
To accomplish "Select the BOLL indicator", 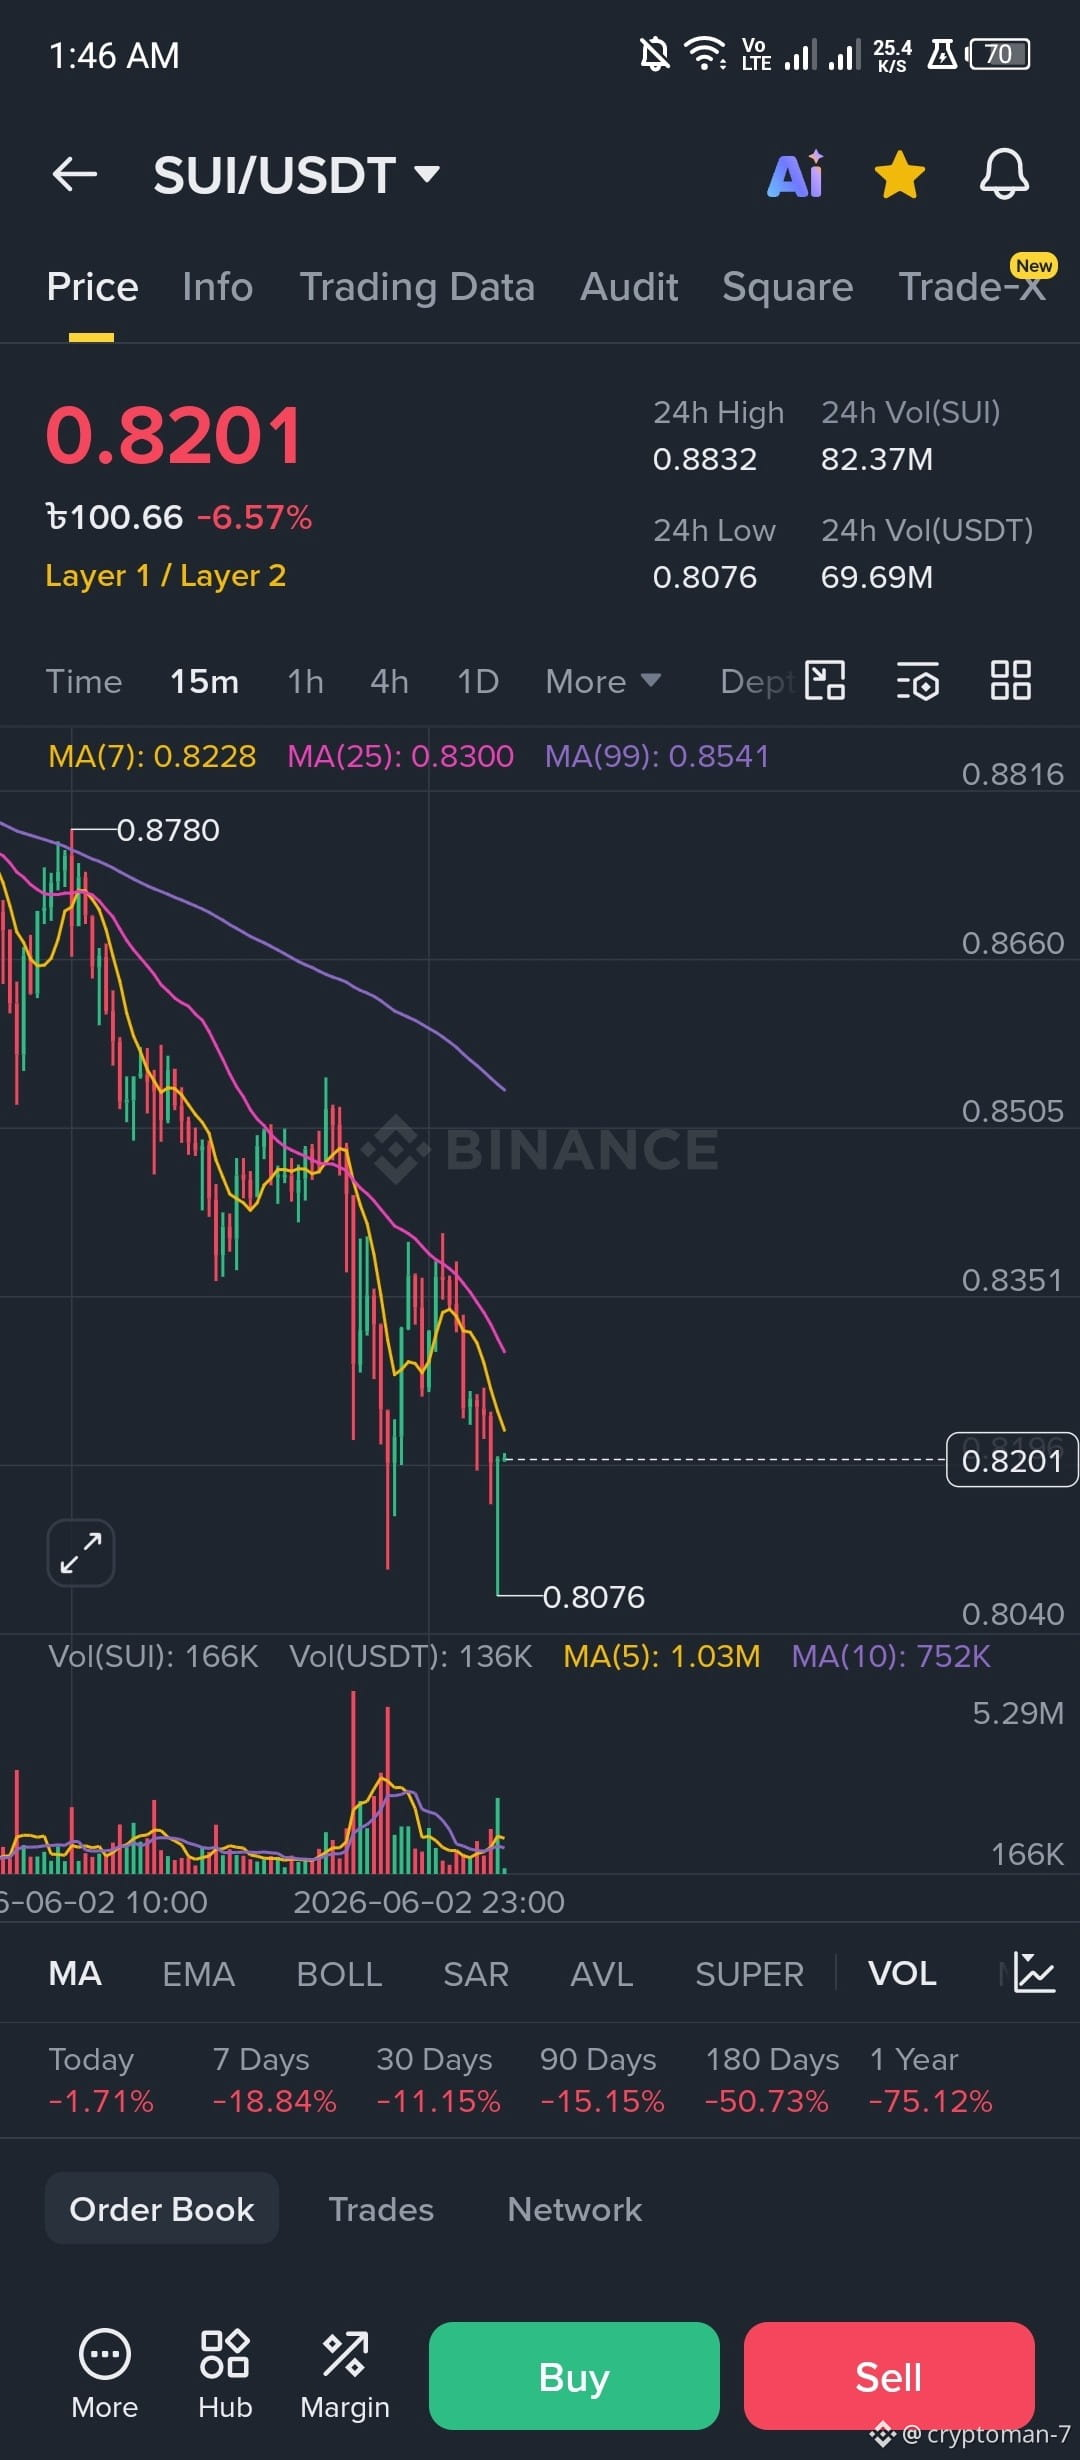I will 339,1974.
